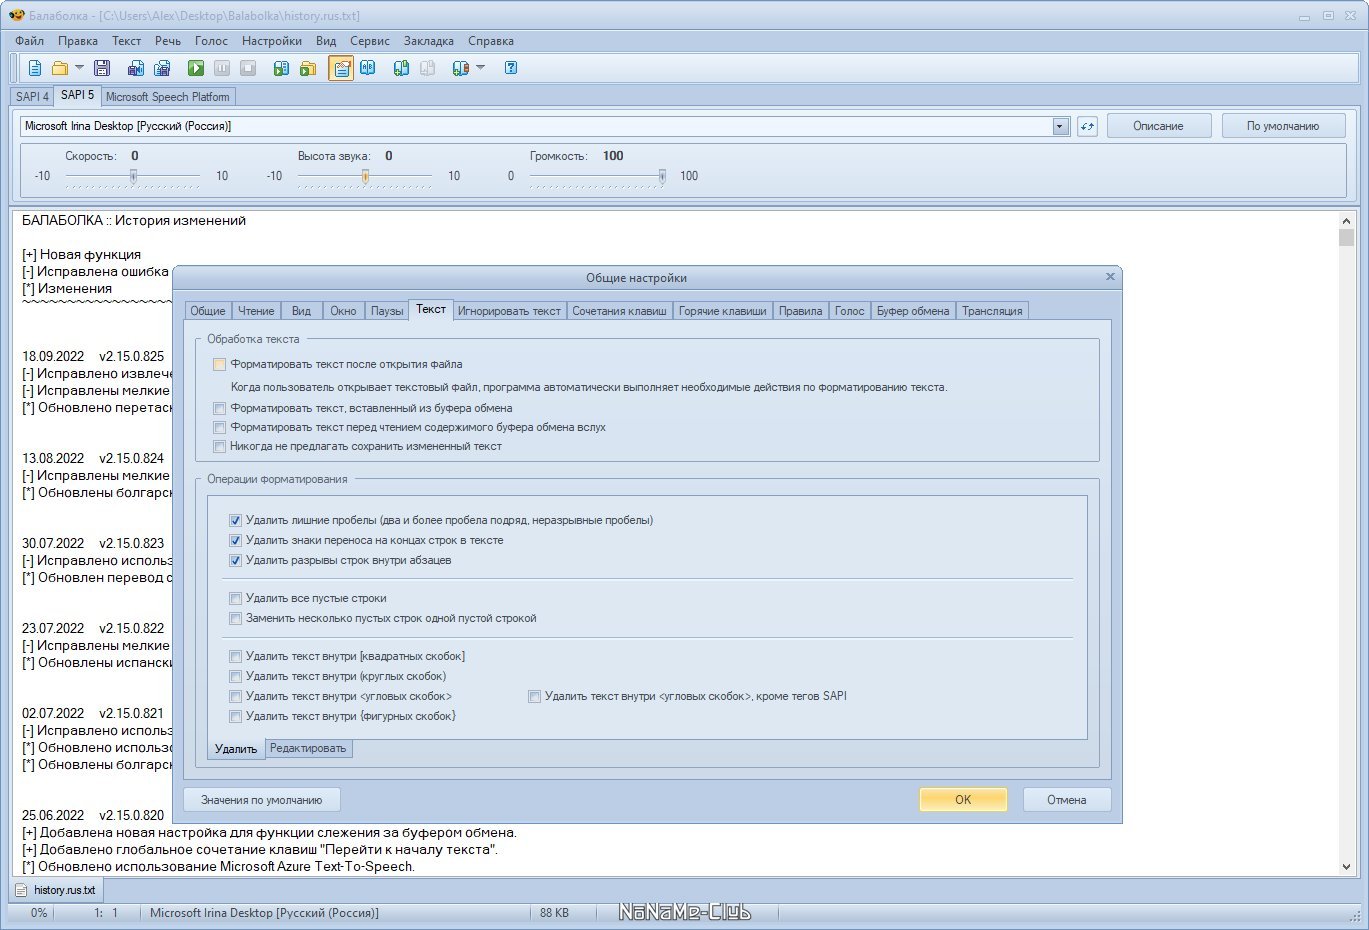This screenshot has height=930, width=1369.
Task: Uncheck 'Удалить лишние пробелы' checkbox
Action: pyautogui.click(x=236, y=521)
